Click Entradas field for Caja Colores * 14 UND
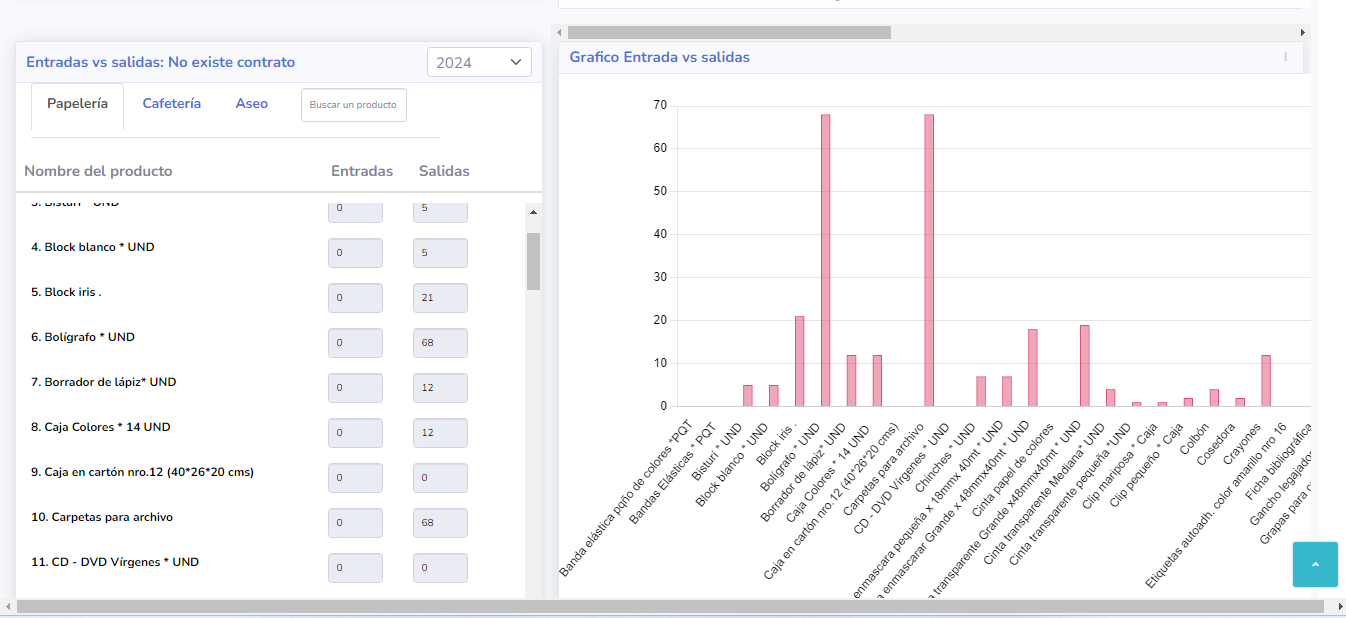 [355, 433]
